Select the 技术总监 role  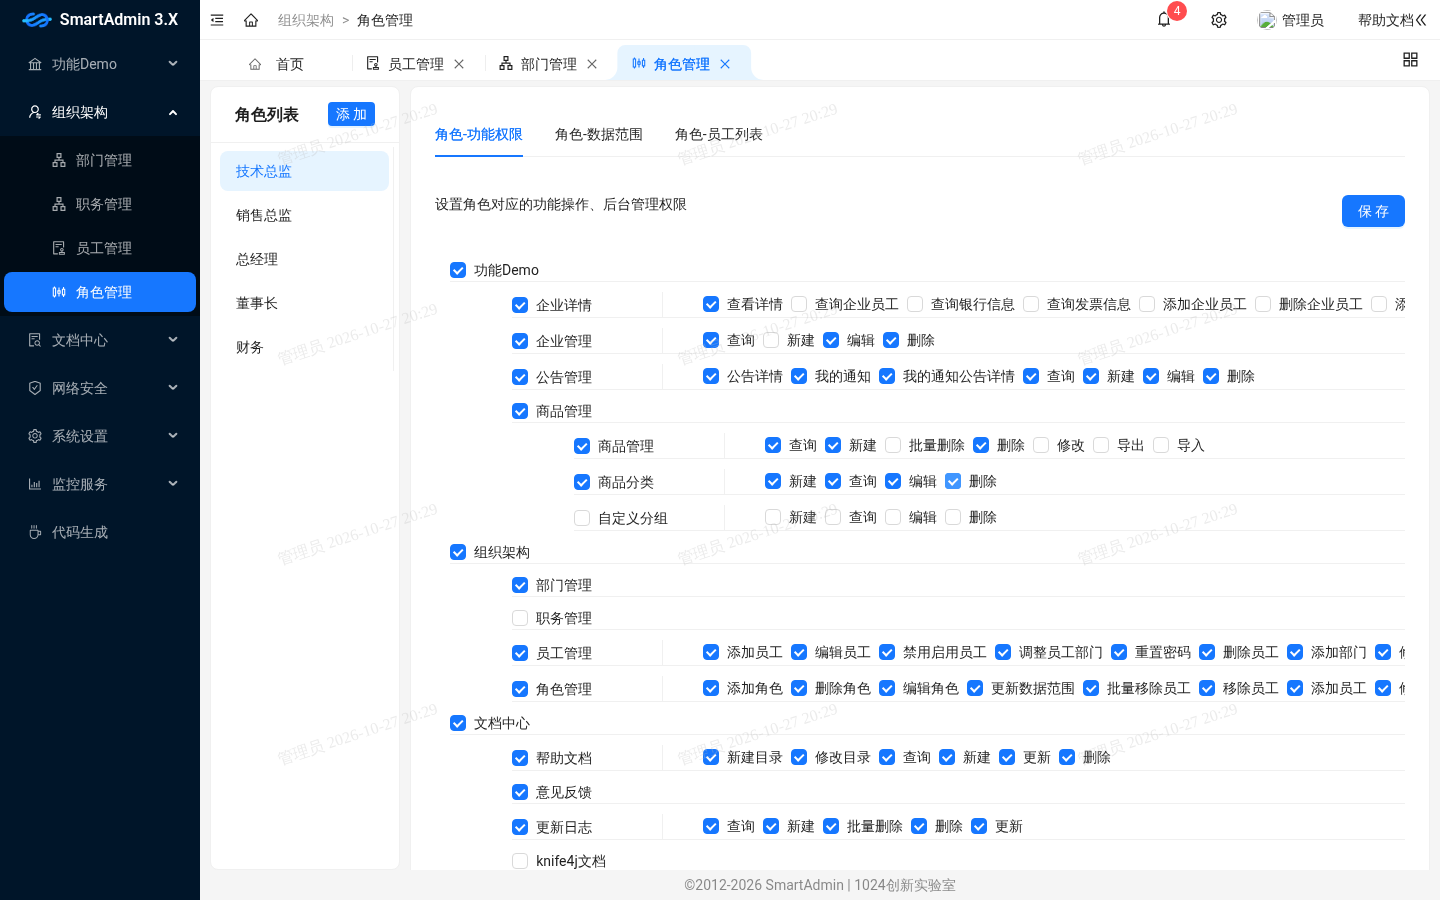coord(304,171)
